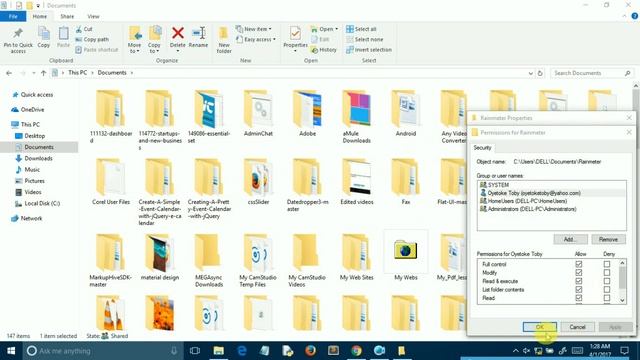Toggle Deny checkbox for Modify
Screen dimensions: 640x360
[x=607, y=273]
